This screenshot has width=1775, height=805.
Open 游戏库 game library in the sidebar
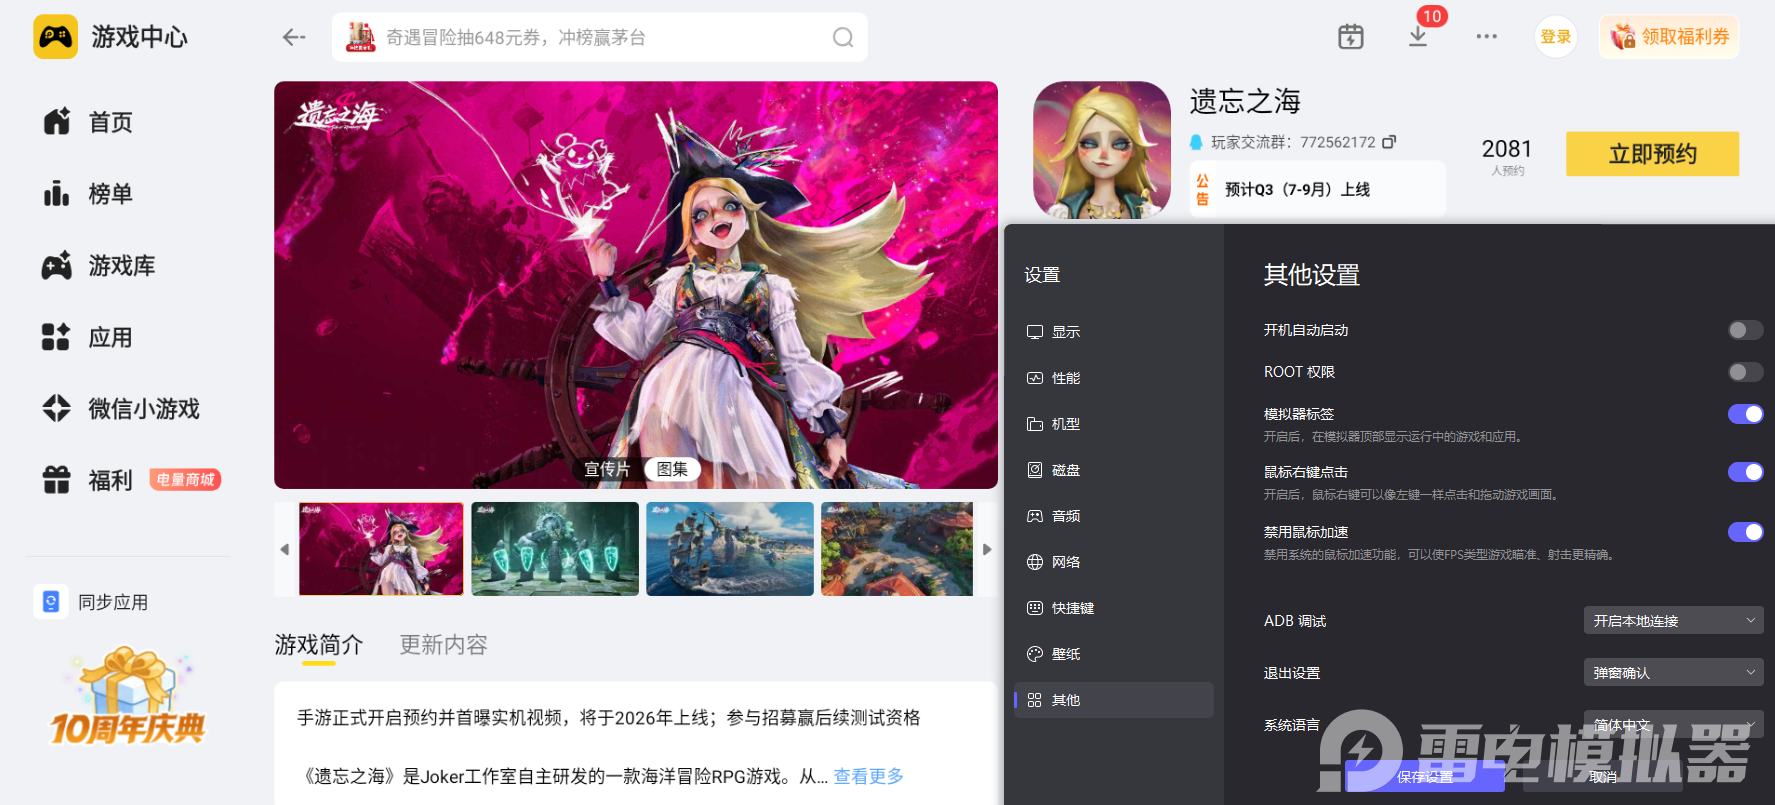[99, 266]
